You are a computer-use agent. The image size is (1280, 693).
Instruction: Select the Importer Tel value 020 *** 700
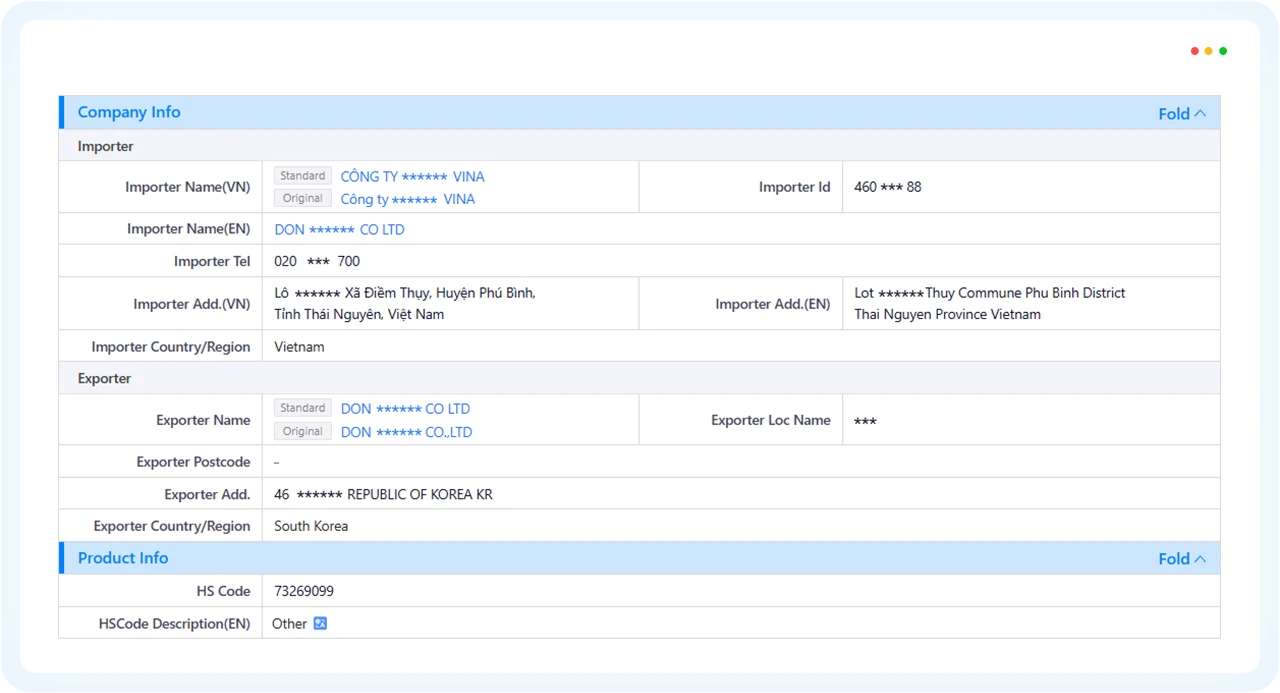point(317,261)
